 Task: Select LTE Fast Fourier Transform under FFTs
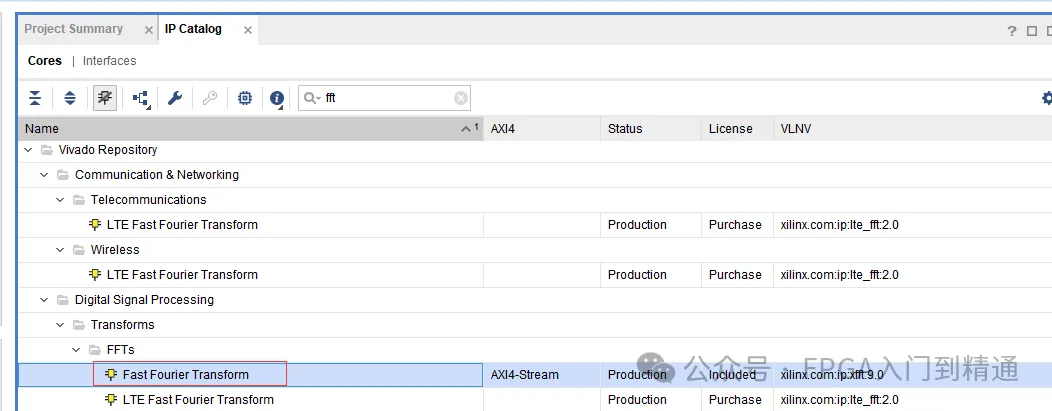(x=535, y=400)
